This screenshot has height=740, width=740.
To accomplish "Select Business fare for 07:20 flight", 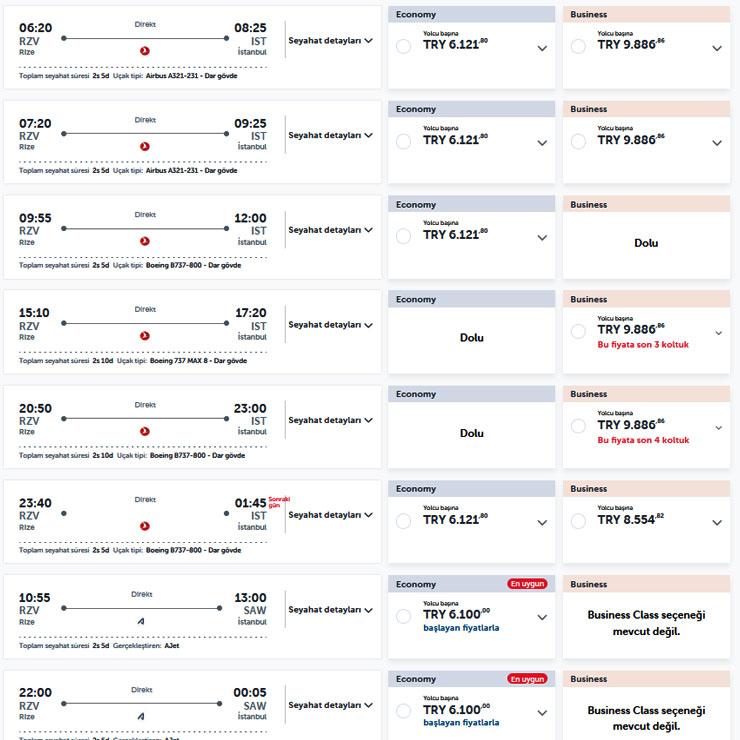I will 578,142.
